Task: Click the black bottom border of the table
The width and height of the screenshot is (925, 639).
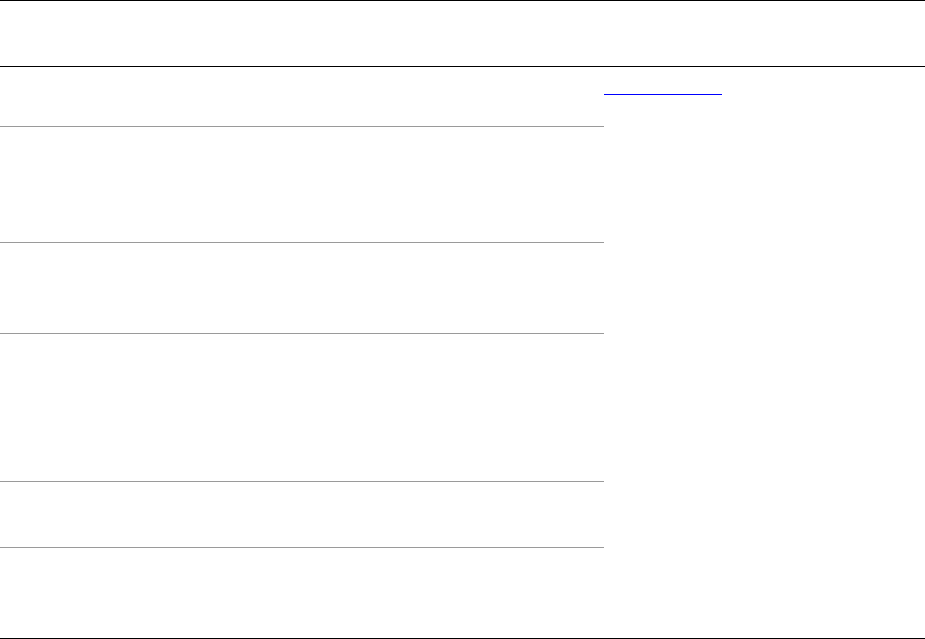Action: pyautogui.click(x=462, y=637)
